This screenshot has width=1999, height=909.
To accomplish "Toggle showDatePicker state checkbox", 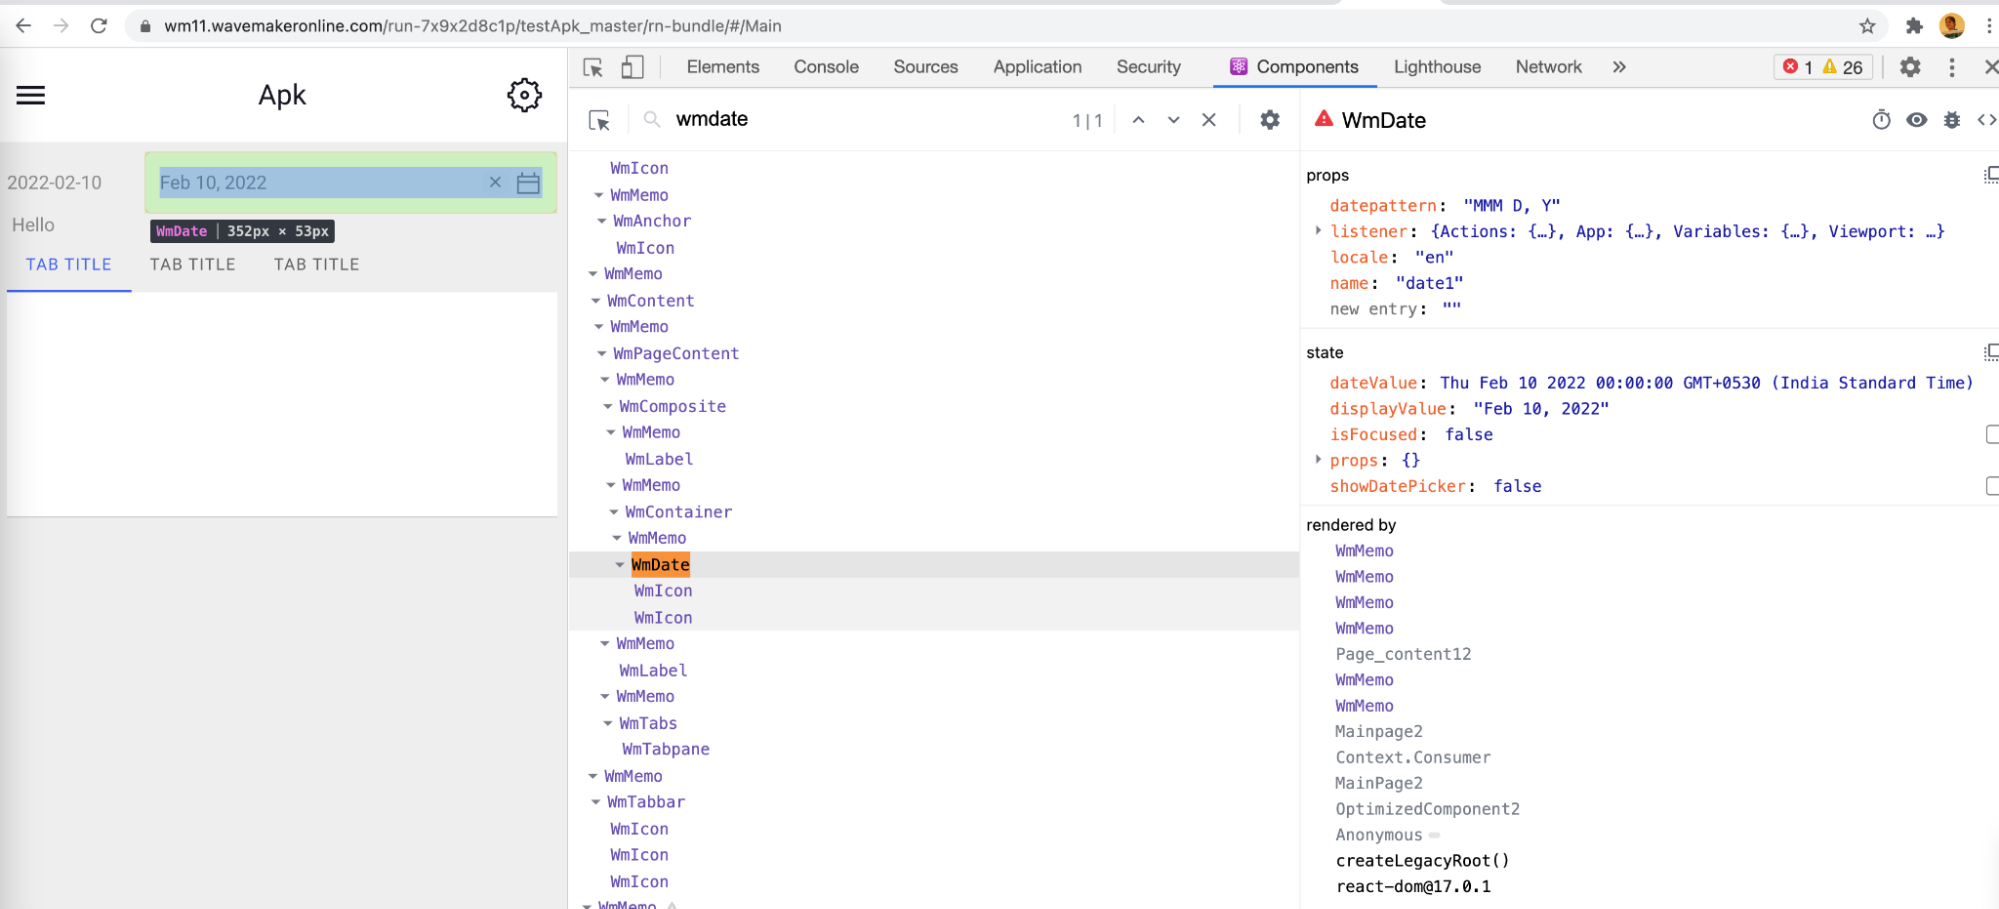I will 1991,486.
